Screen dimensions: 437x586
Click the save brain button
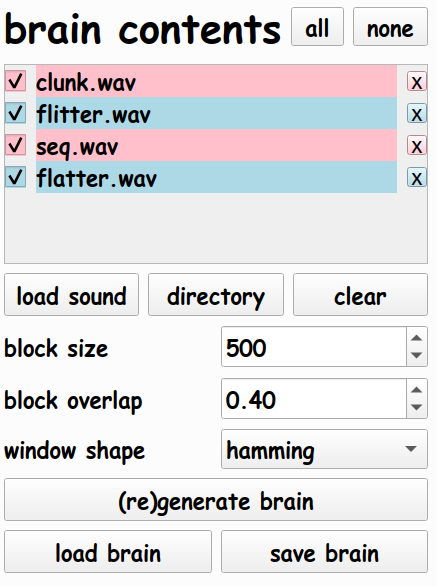tap(324, 552)
